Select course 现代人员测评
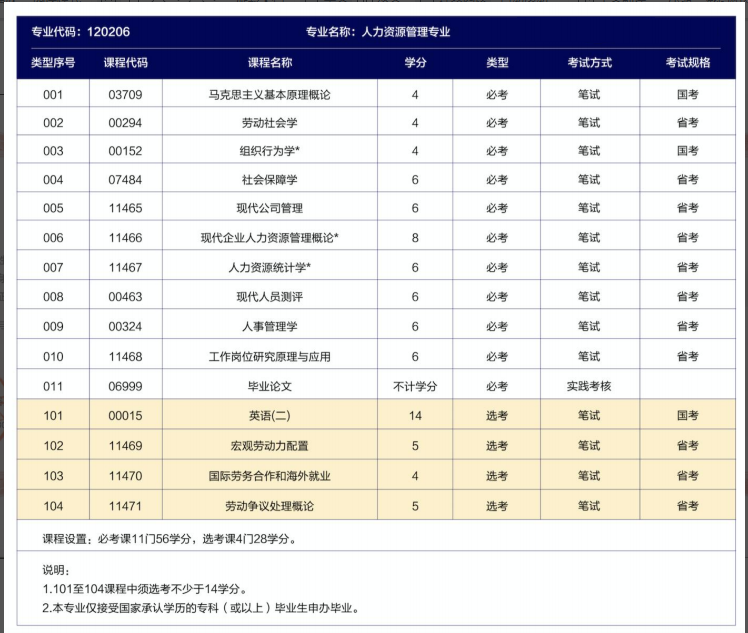 tap(270, 297)
